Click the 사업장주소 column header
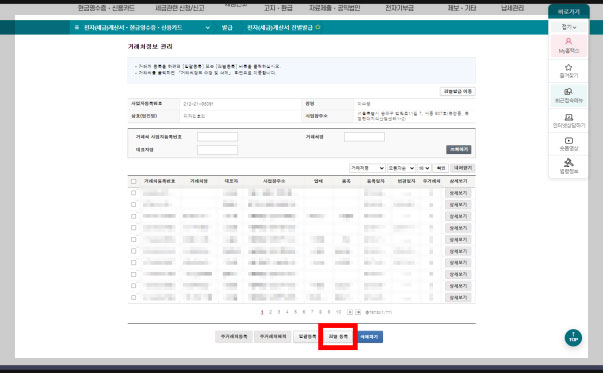603x373 pixels. tap(274, 181)
